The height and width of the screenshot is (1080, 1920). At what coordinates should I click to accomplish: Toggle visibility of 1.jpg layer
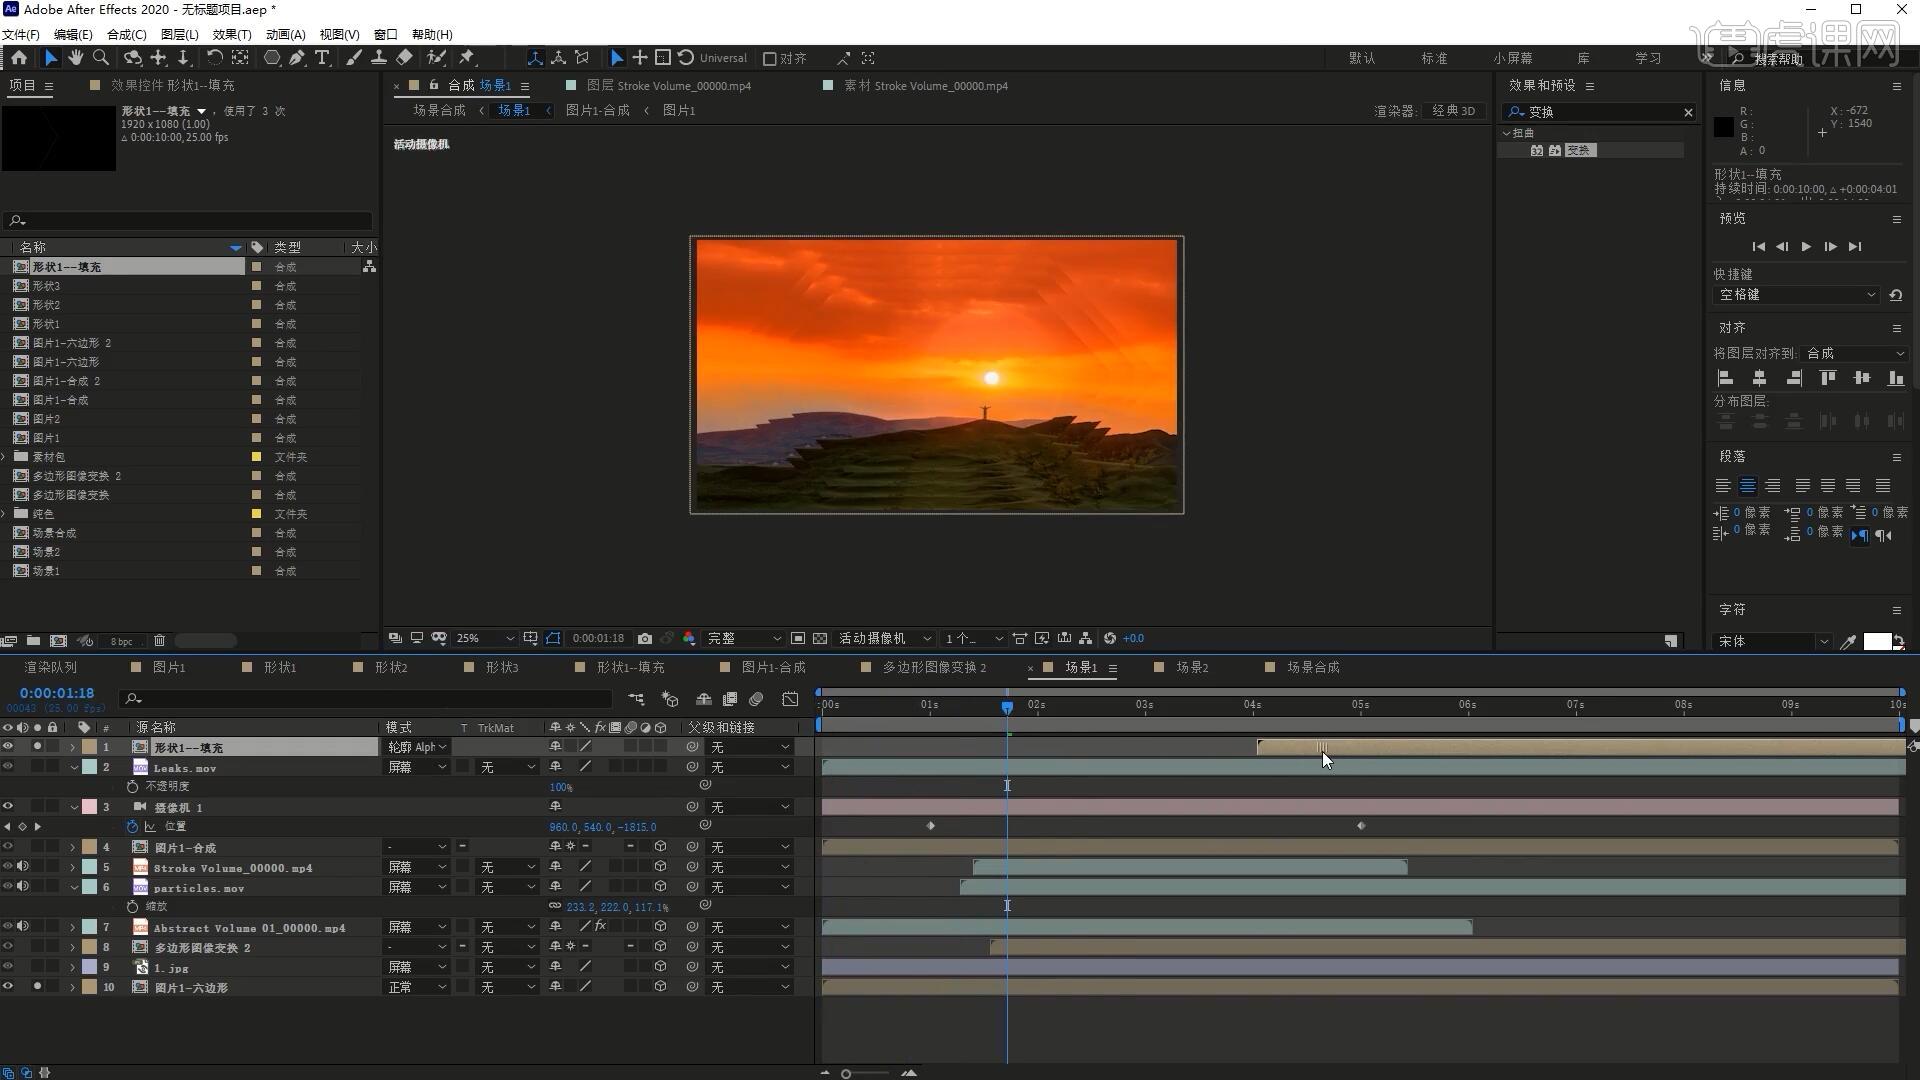(x=8, y=967)
